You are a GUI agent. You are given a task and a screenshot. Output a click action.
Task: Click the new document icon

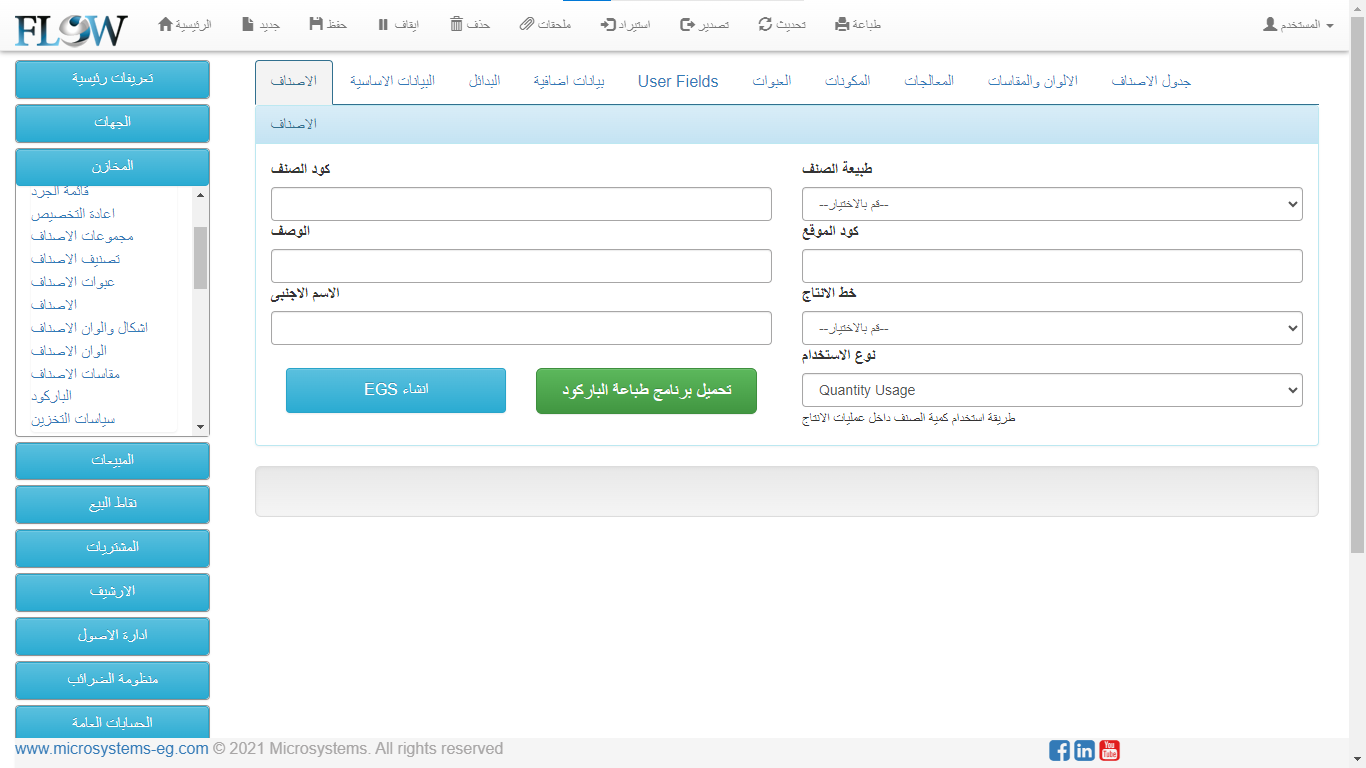[x=248, y=24]
